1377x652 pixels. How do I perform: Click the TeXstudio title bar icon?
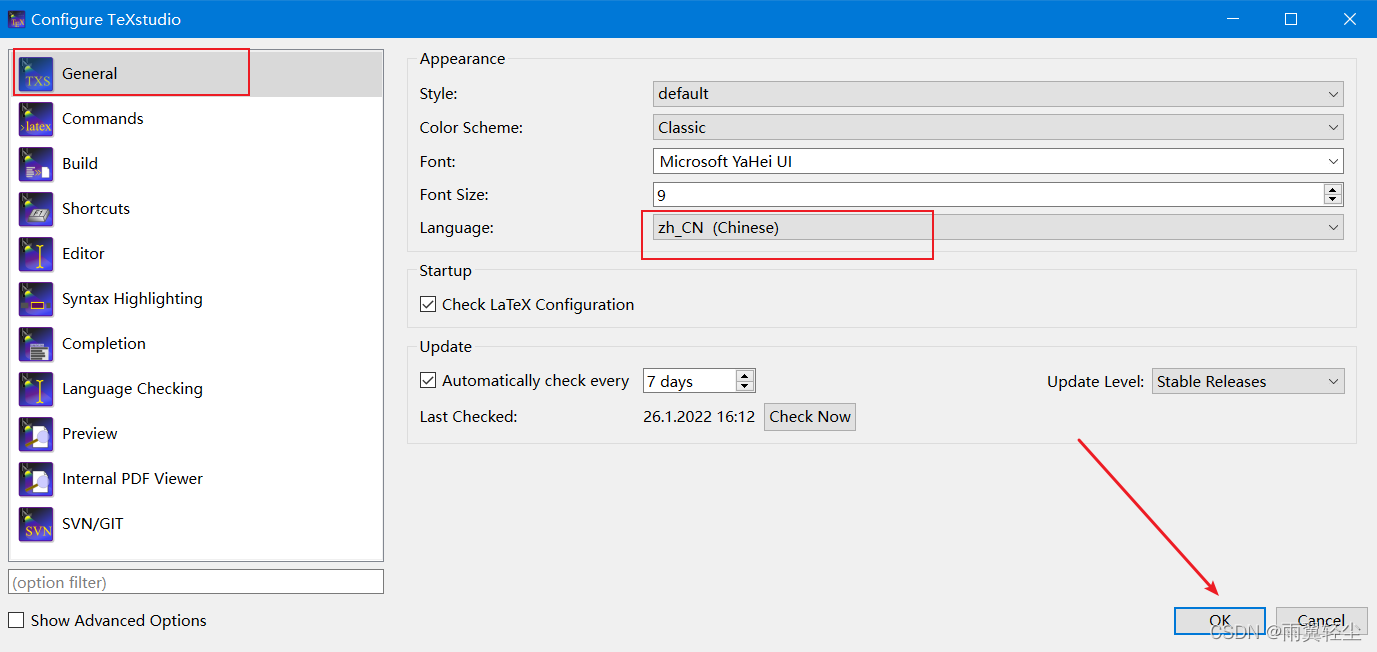pos(16,19)
